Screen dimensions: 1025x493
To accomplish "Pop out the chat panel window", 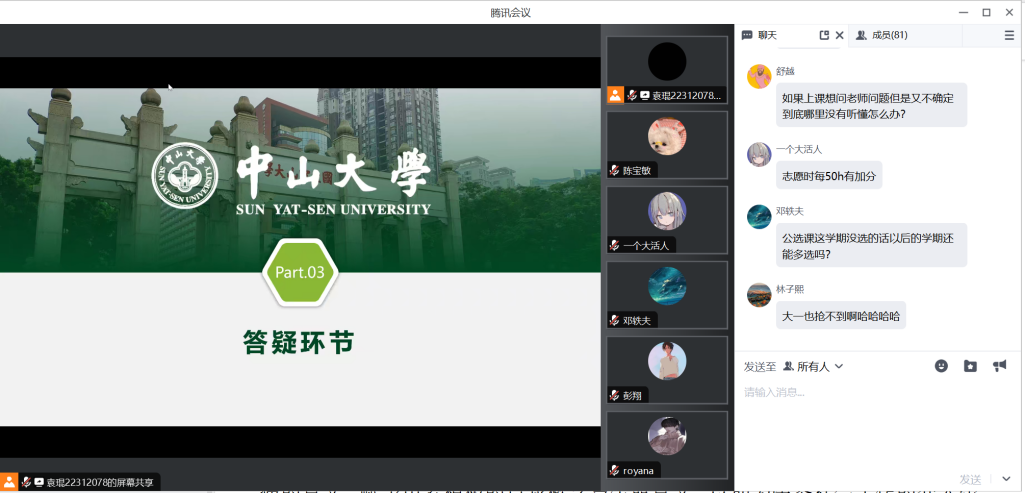I will pyautogui.click(x=824, y=35).
